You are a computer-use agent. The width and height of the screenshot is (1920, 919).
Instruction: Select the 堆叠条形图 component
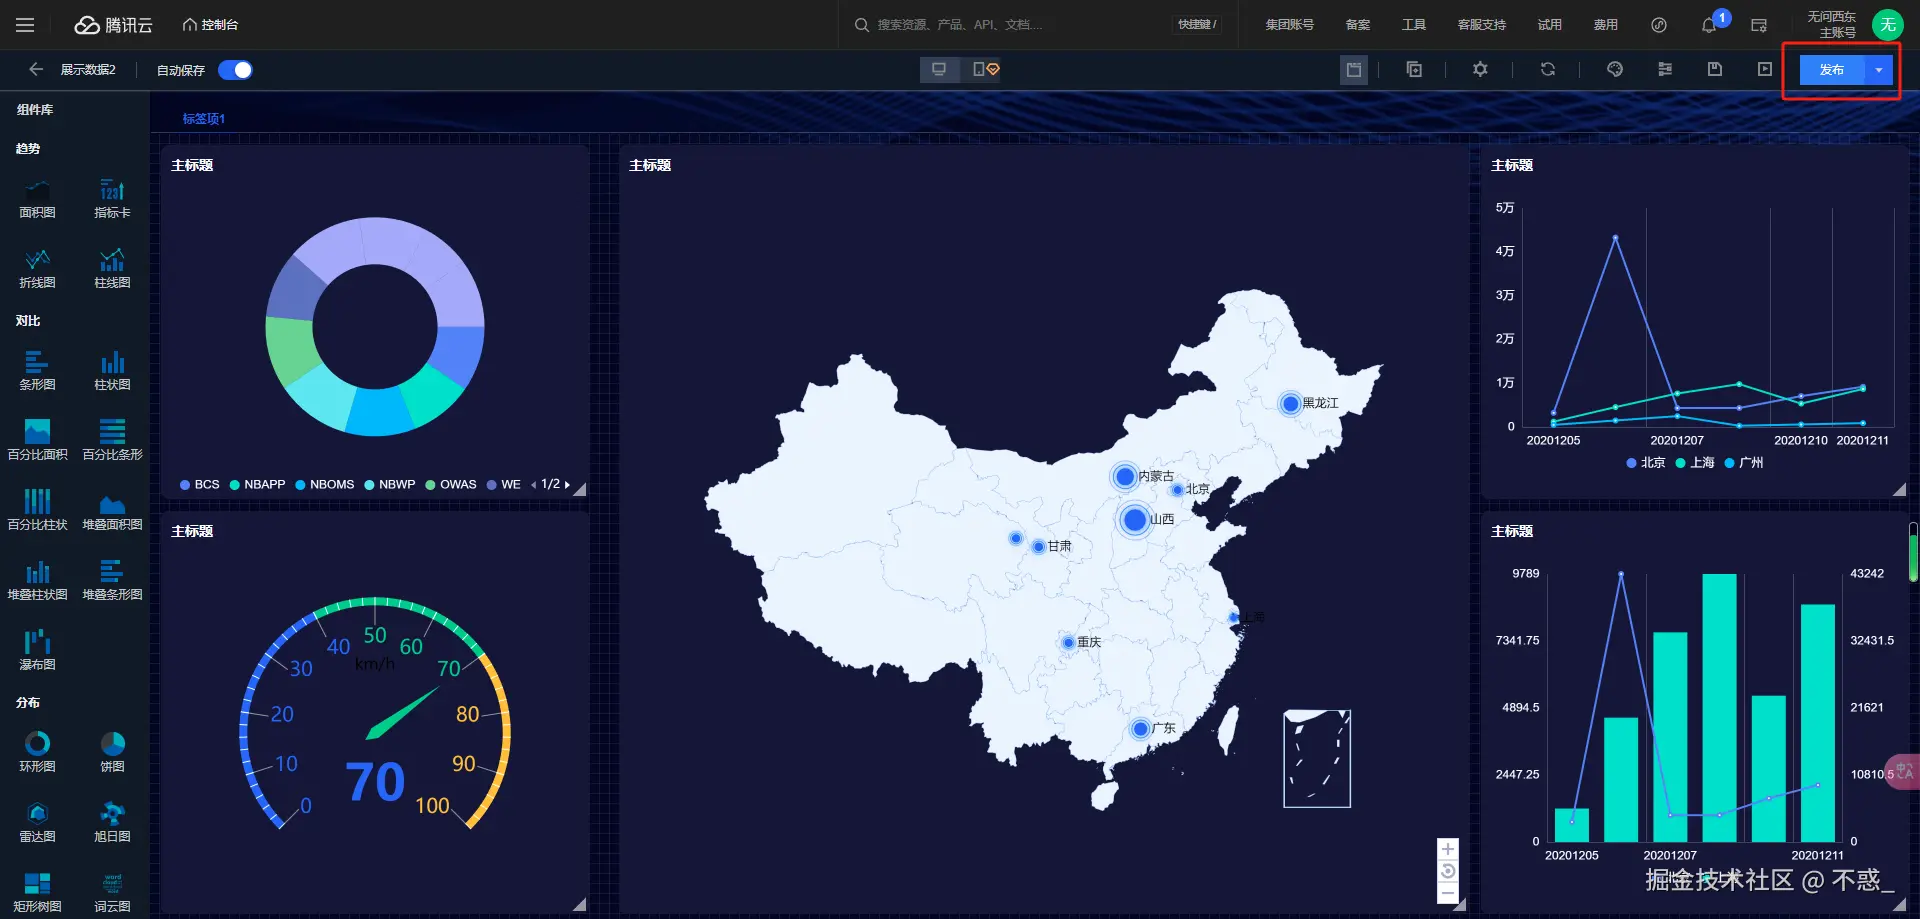click(x=112, y=580)
